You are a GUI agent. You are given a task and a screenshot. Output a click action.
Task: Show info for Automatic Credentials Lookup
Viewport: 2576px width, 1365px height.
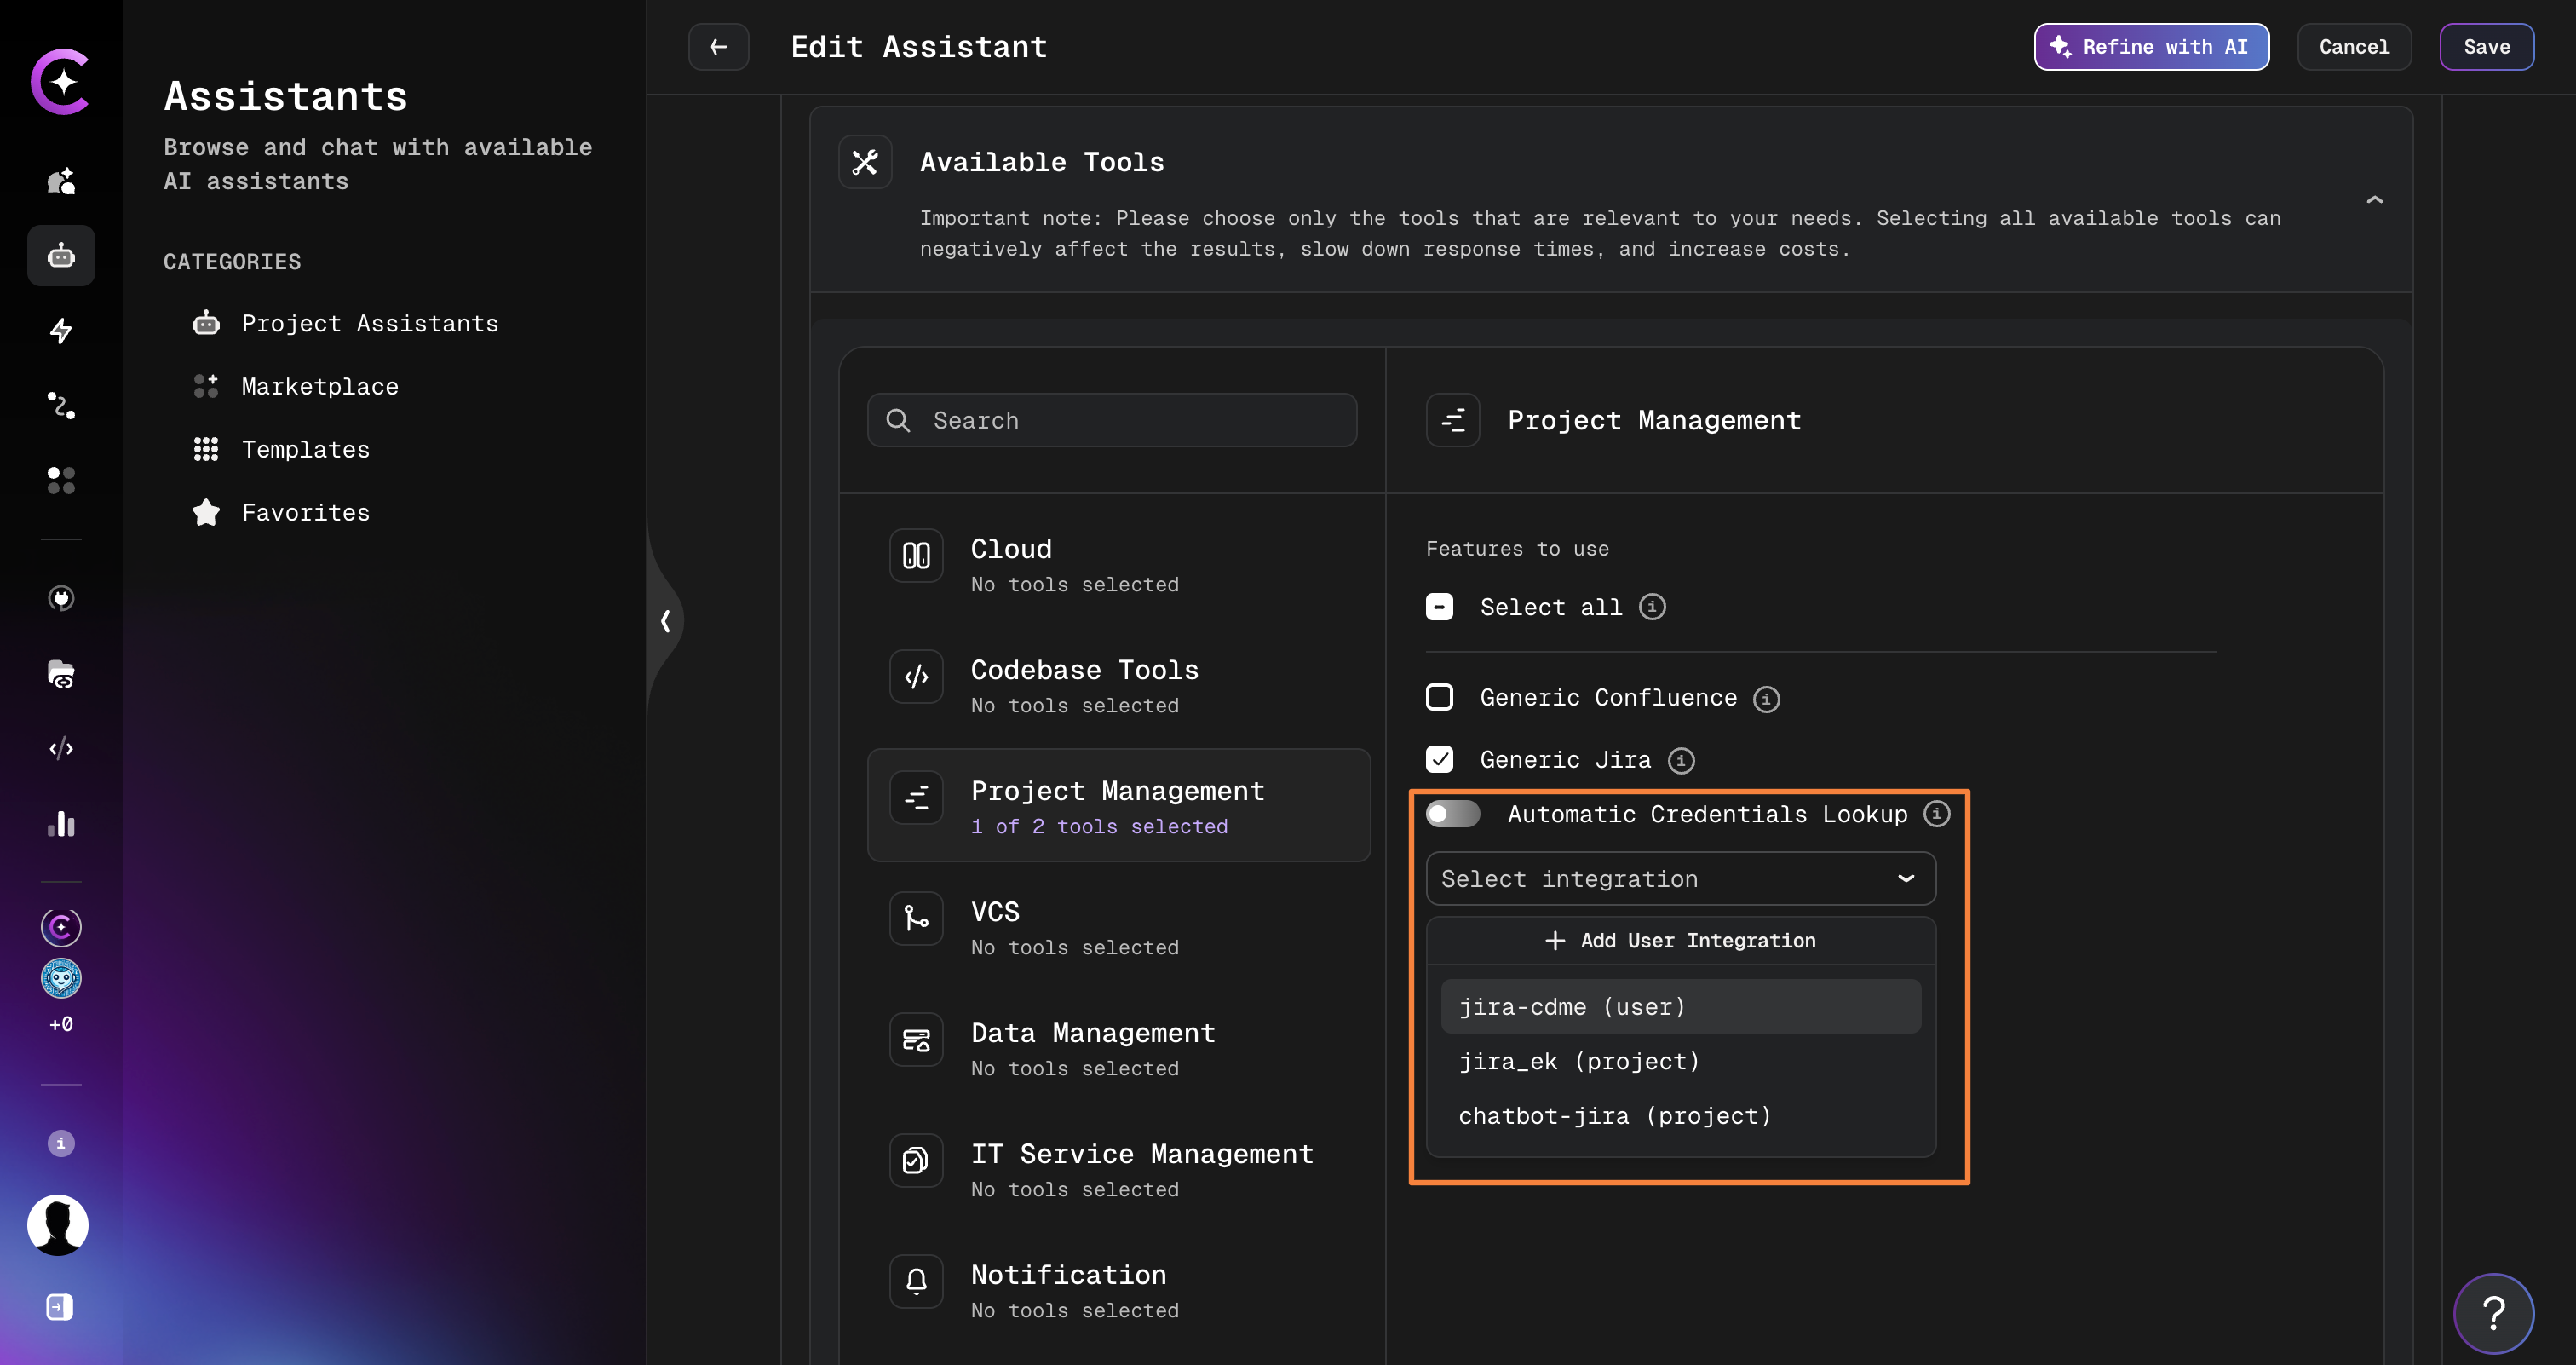tap(1937, 814)
